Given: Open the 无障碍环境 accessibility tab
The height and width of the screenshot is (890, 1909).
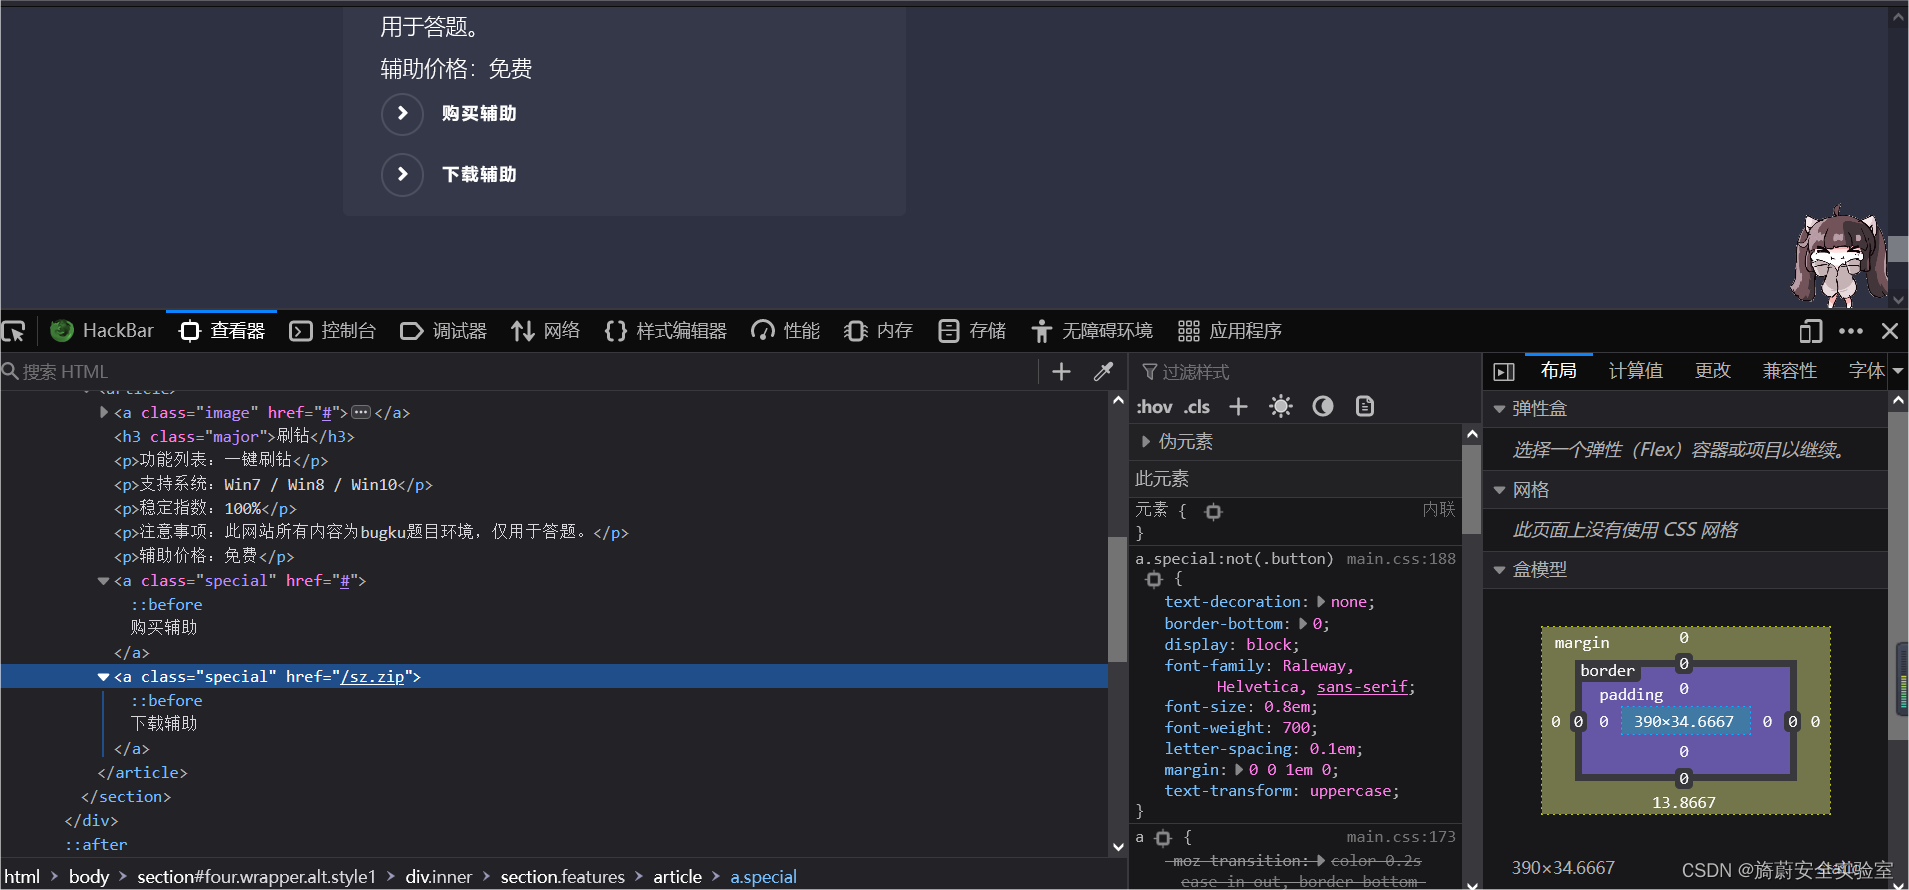Looking at the screenshot, I should [1092, 331].
